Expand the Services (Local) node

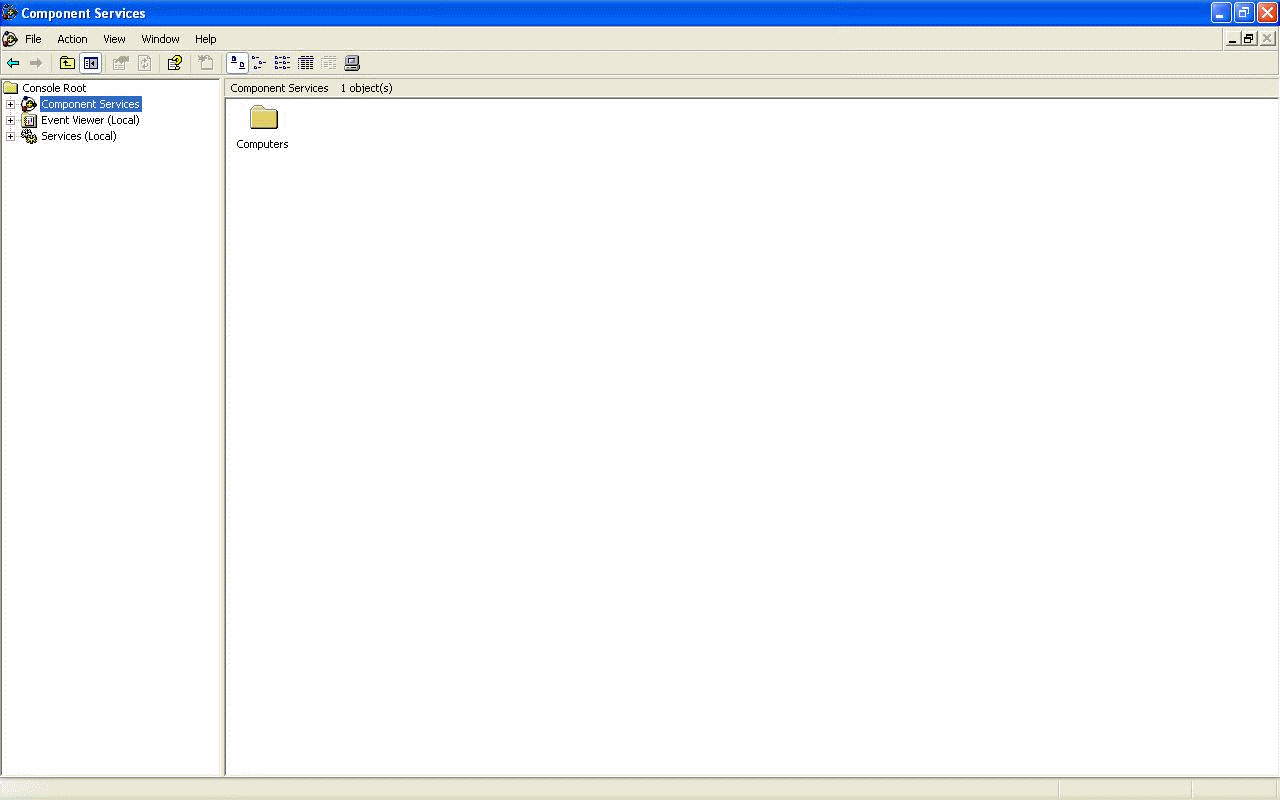click(x=11, y=136)
